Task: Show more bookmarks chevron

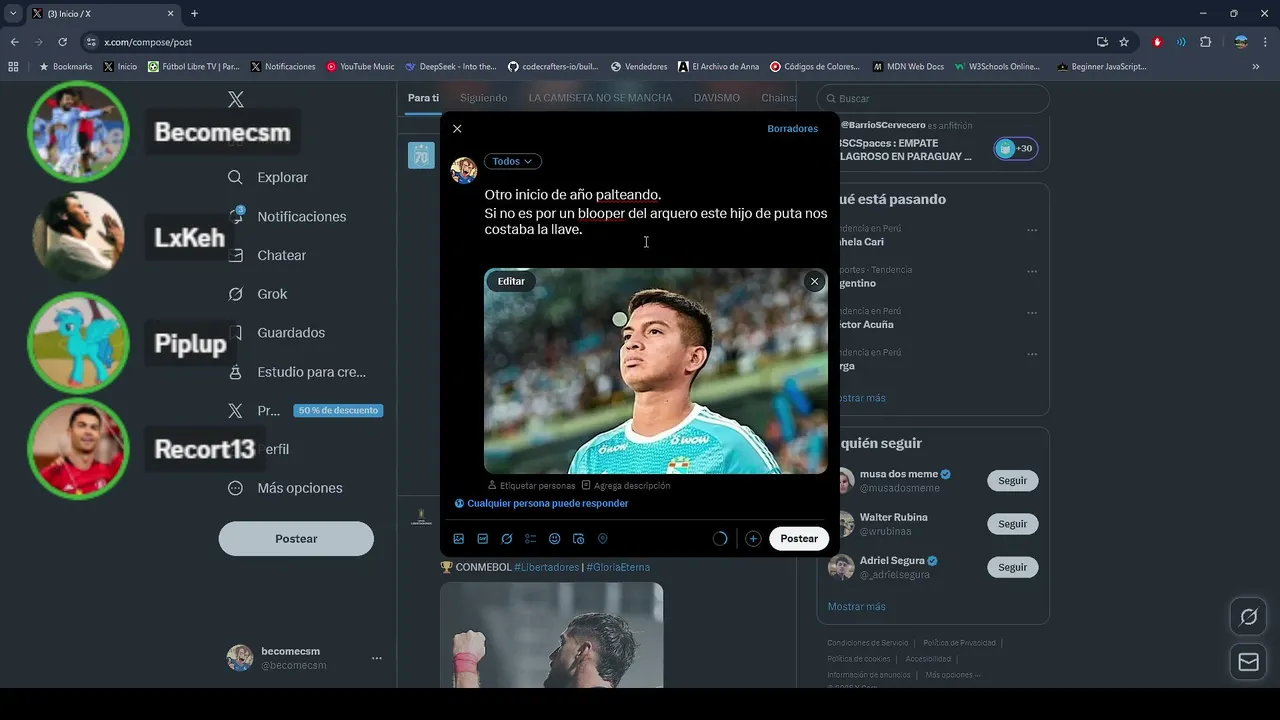Action: [x=1256, y=67]
